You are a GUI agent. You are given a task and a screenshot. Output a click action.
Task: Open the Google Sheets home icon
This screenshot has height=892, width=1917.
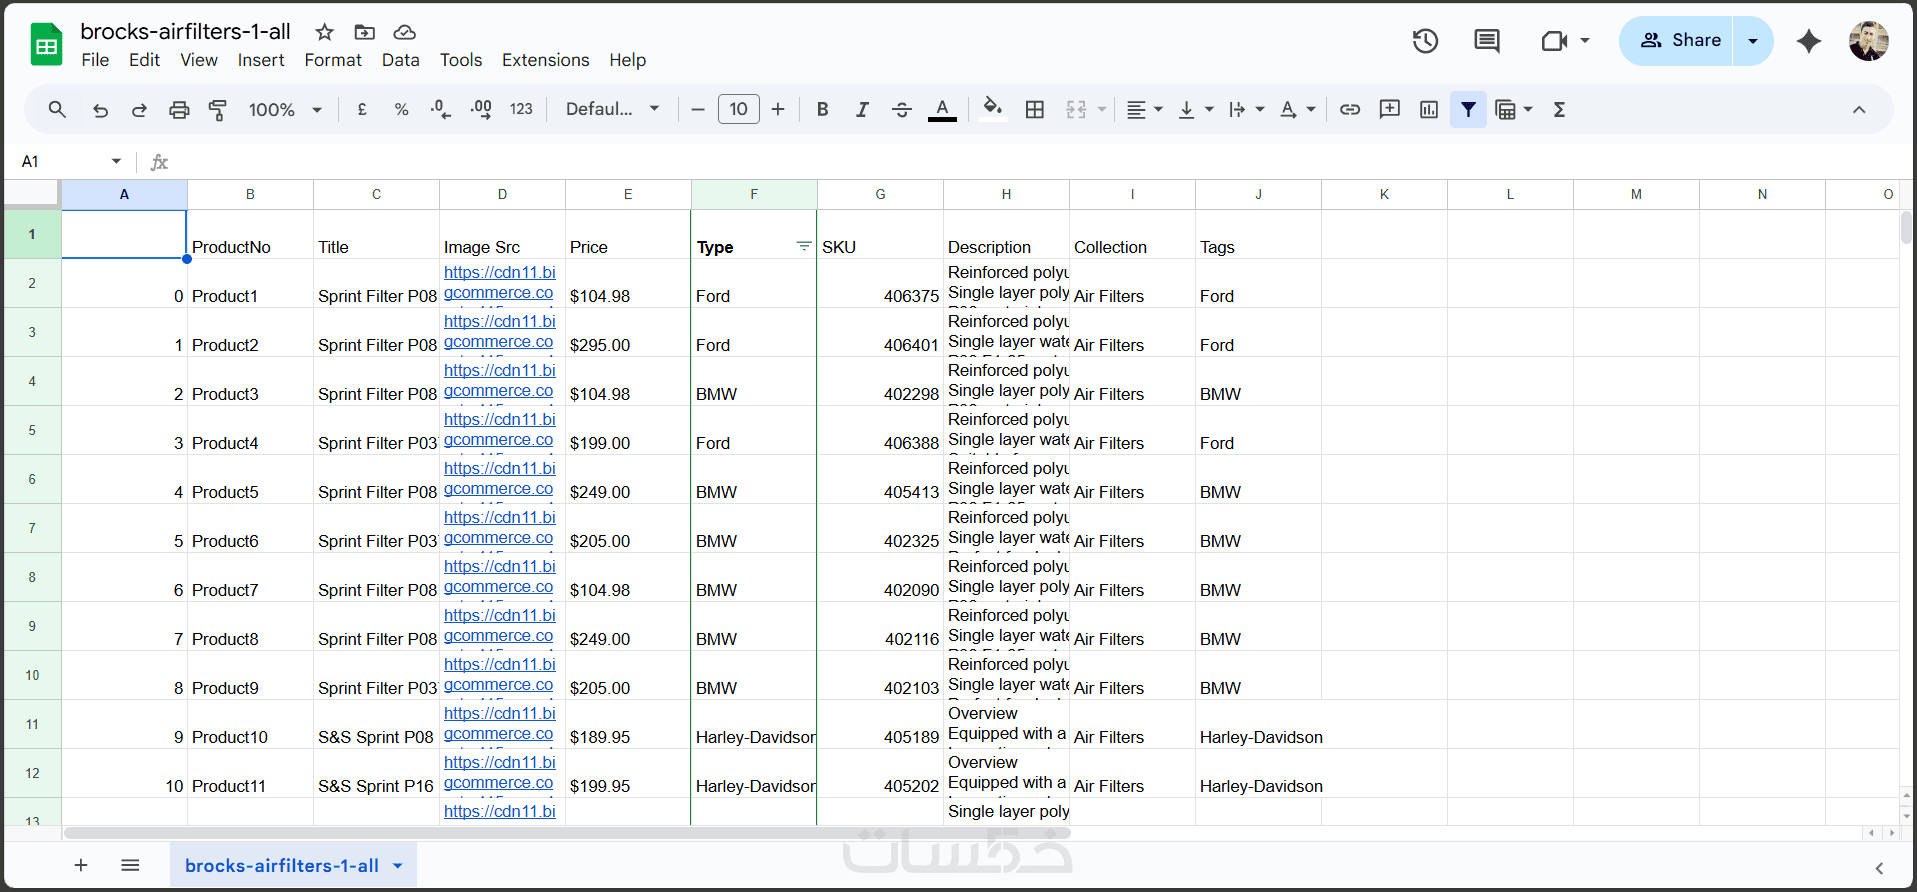46,45
